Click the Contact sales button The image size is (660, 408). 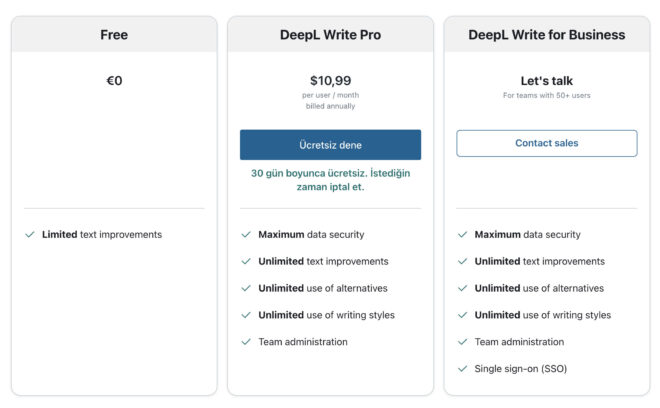click(x=546, y=143)
